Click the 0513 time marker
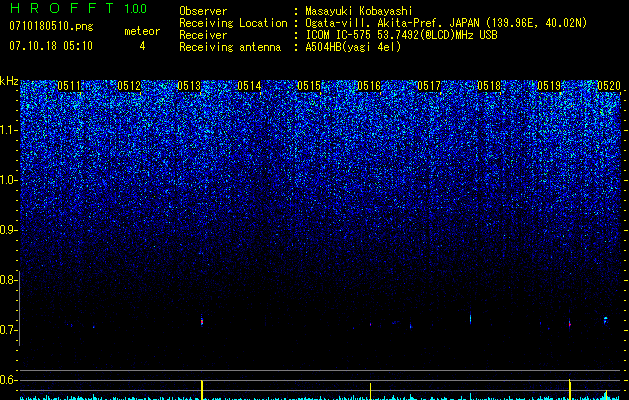629x400 pixels. pos(189,86)
